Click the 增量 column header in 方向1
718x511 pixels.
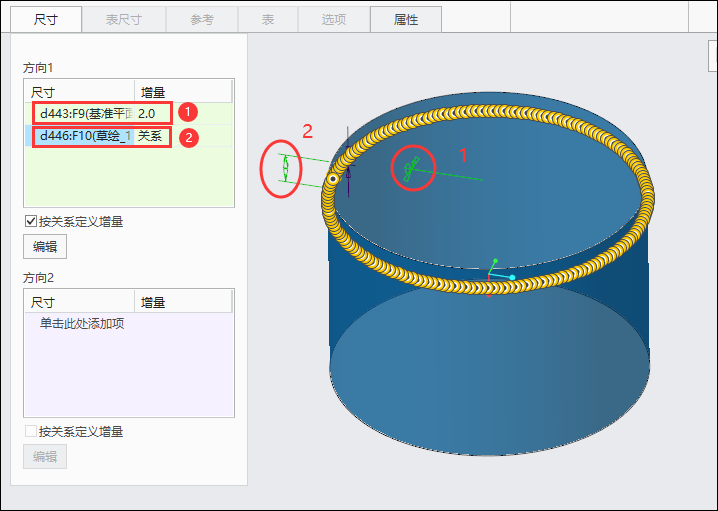(183, 92)
